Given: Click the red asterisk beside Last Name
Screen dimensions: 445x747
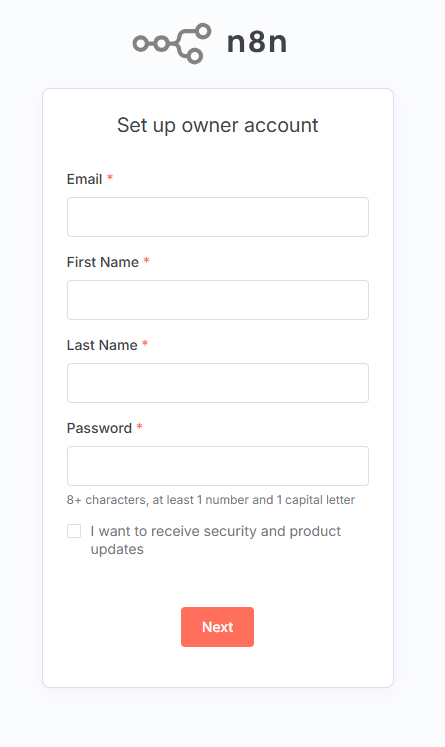Looking at the screenshot, I should [x=145, y=344].
